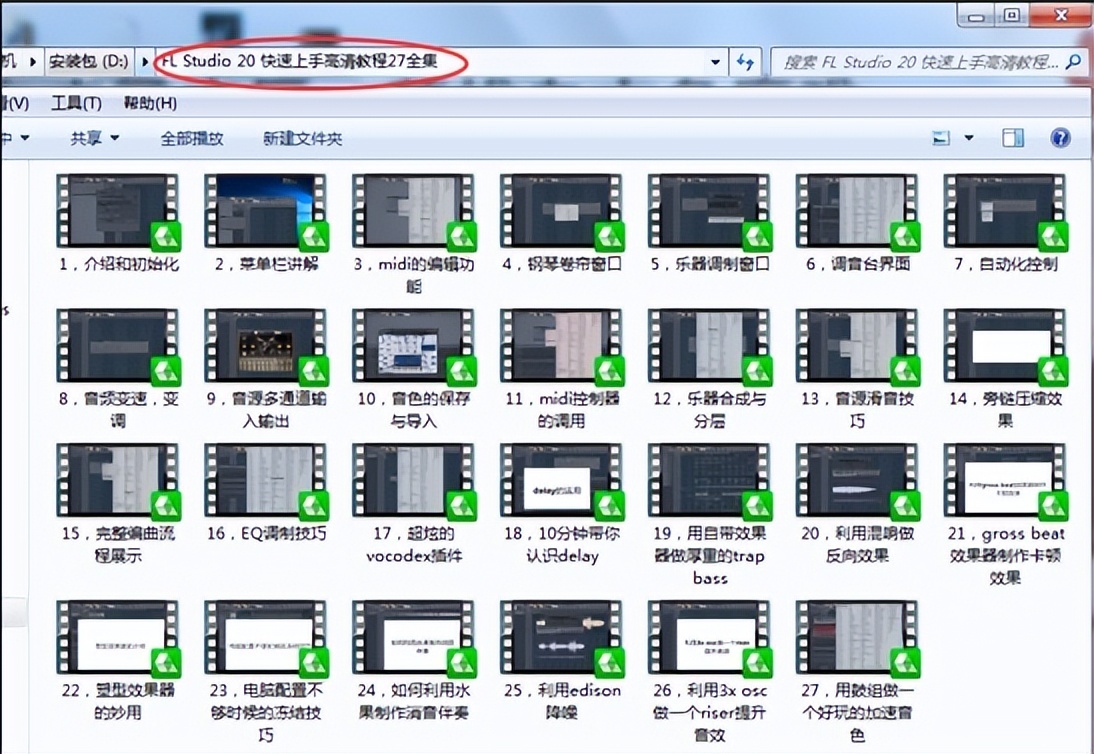The image size is (1094, 754).
Task: Refresh folder with the refresh arrows button
Action: [x=745, y=62]
